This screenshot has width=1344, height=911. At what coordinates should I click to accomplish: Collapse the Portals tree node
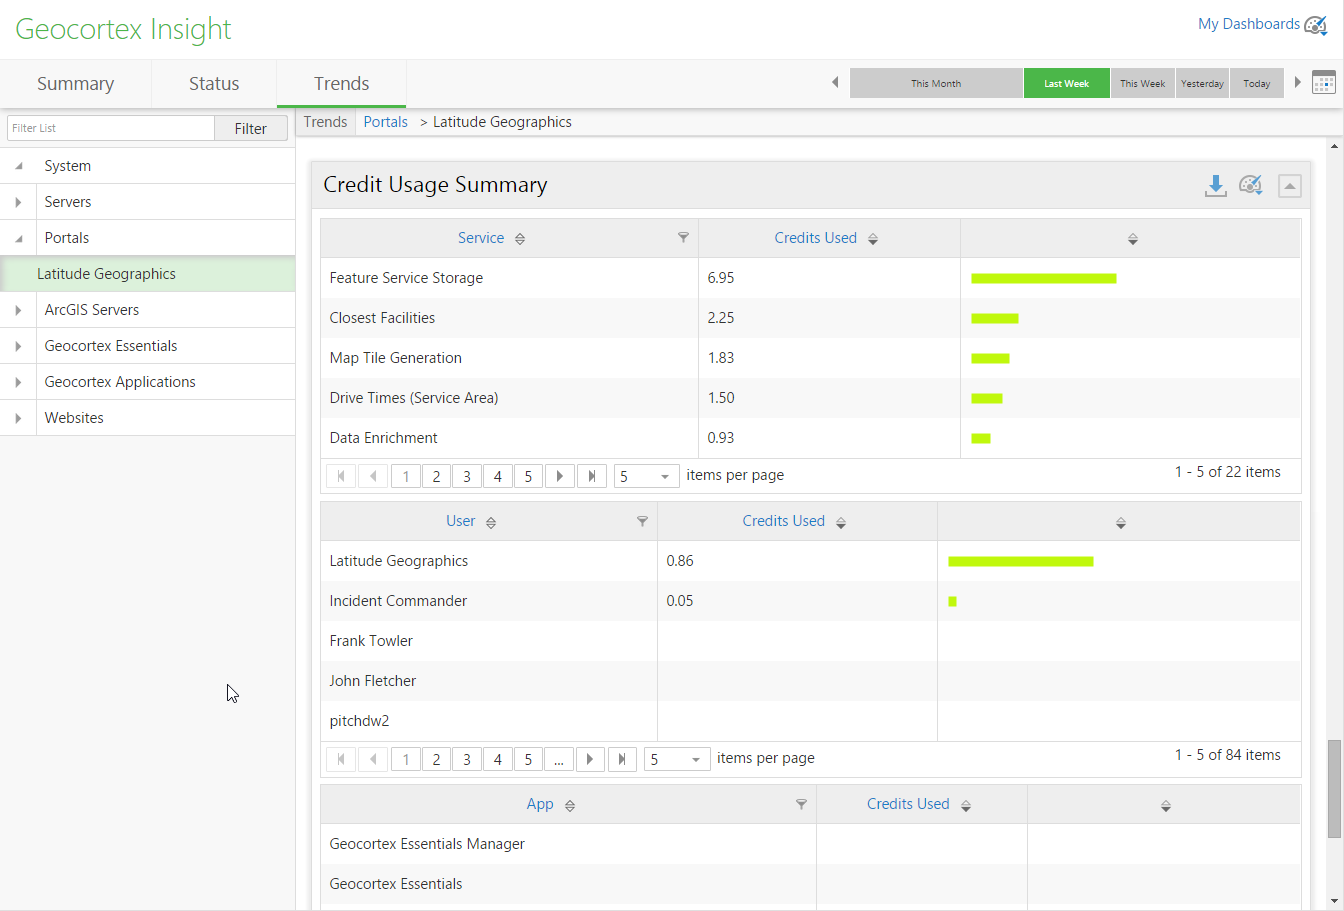pyautogui.click(x=19, y=238)
